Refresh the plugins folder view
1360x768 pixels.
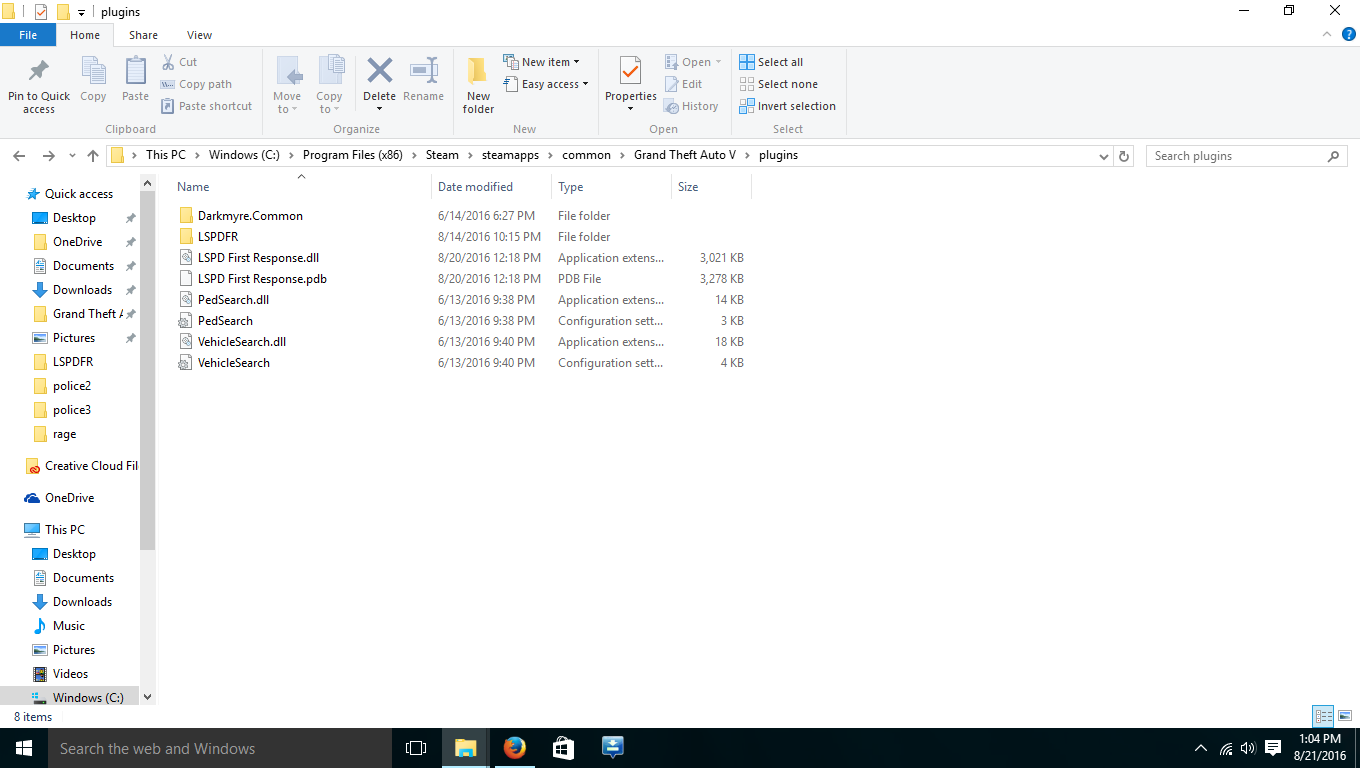tap(1124, 156)
